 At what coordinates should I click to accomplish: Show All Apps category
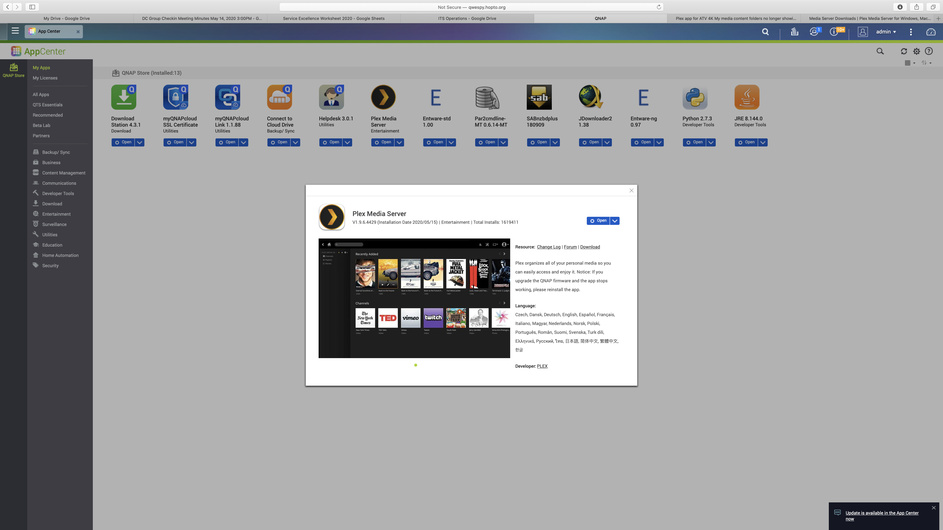click(x=41, y=94)
